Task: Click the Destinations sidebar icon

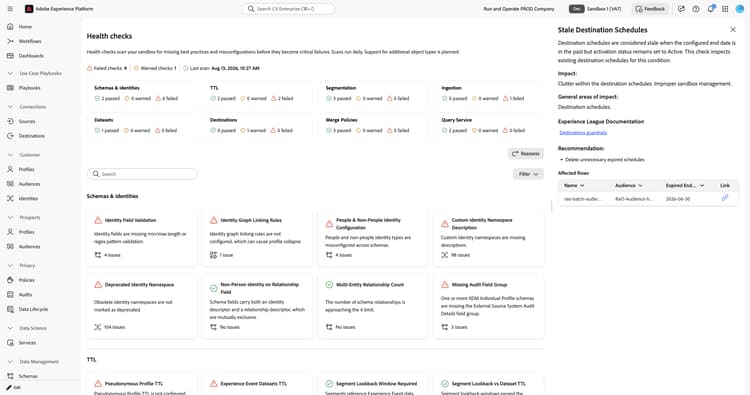Action: pyautogui.click(x=10, y=136)
